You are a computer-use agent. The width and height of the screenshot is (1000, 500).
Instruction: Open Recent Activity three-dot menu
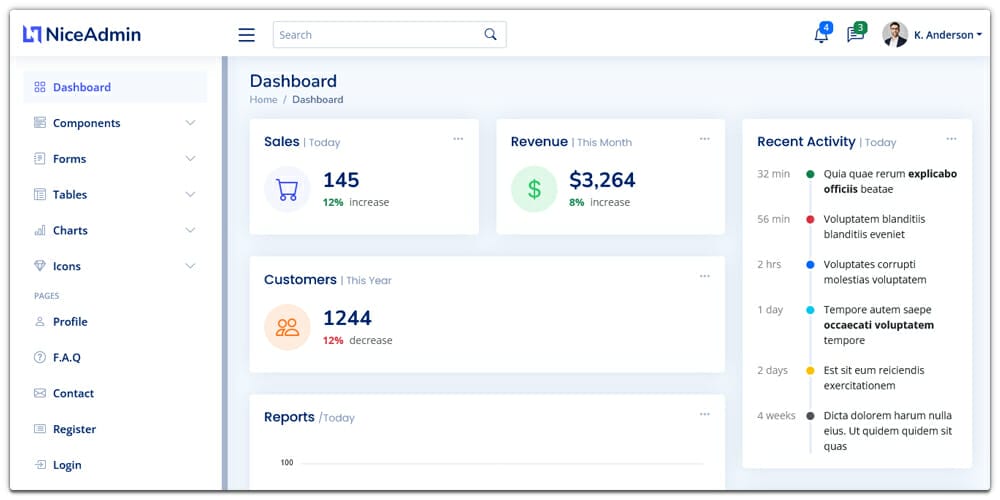click(x=951, y=139)
